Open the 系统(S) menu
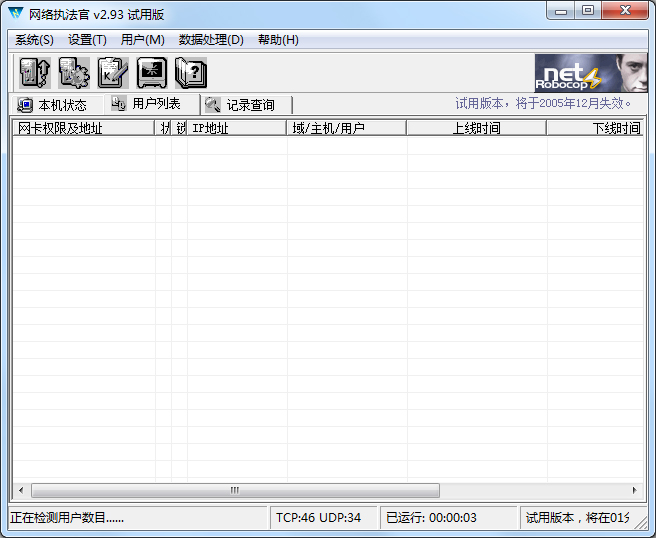This screenshot has width=656, height=538. point(34,40)
